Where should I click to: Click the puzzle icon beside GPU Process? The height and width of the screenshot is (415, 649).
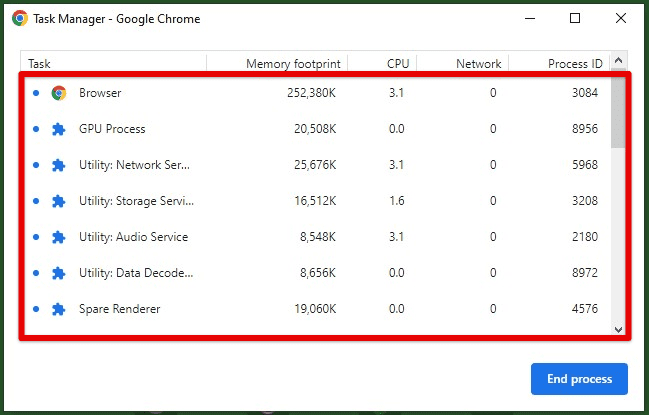tap(59, 129)
